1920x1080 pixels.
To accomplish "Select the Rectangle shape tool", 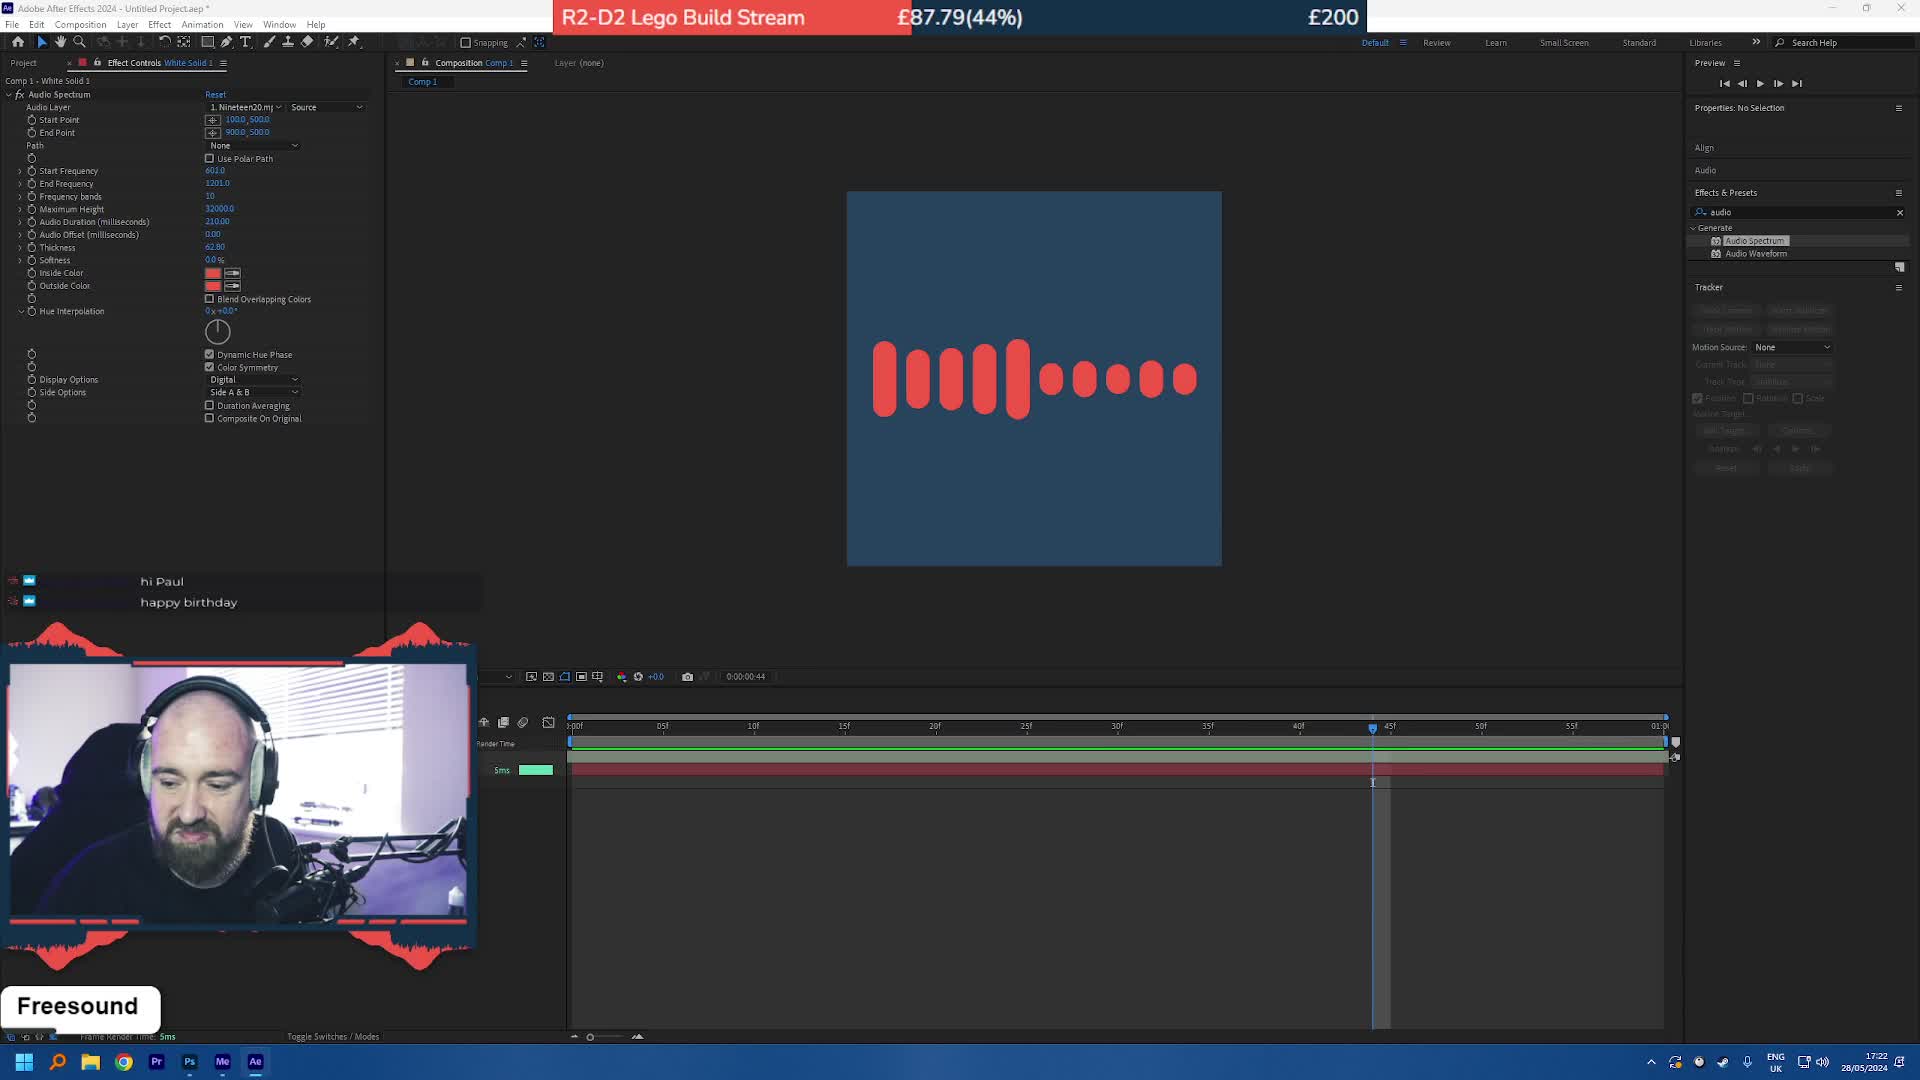I will coord(207,42).
